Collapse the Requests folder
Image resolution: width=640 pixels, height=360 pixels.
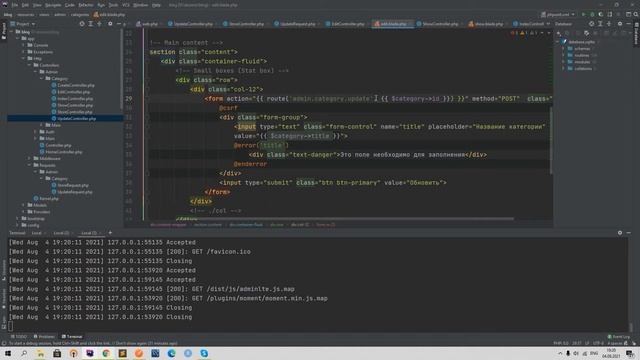tap(29, 165)
